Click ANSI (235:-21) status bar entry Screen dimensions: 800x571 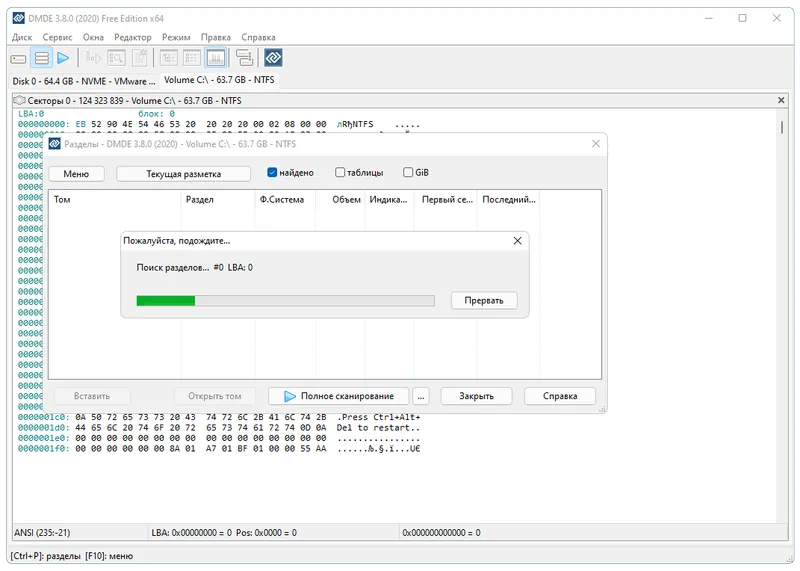(42, 533)
